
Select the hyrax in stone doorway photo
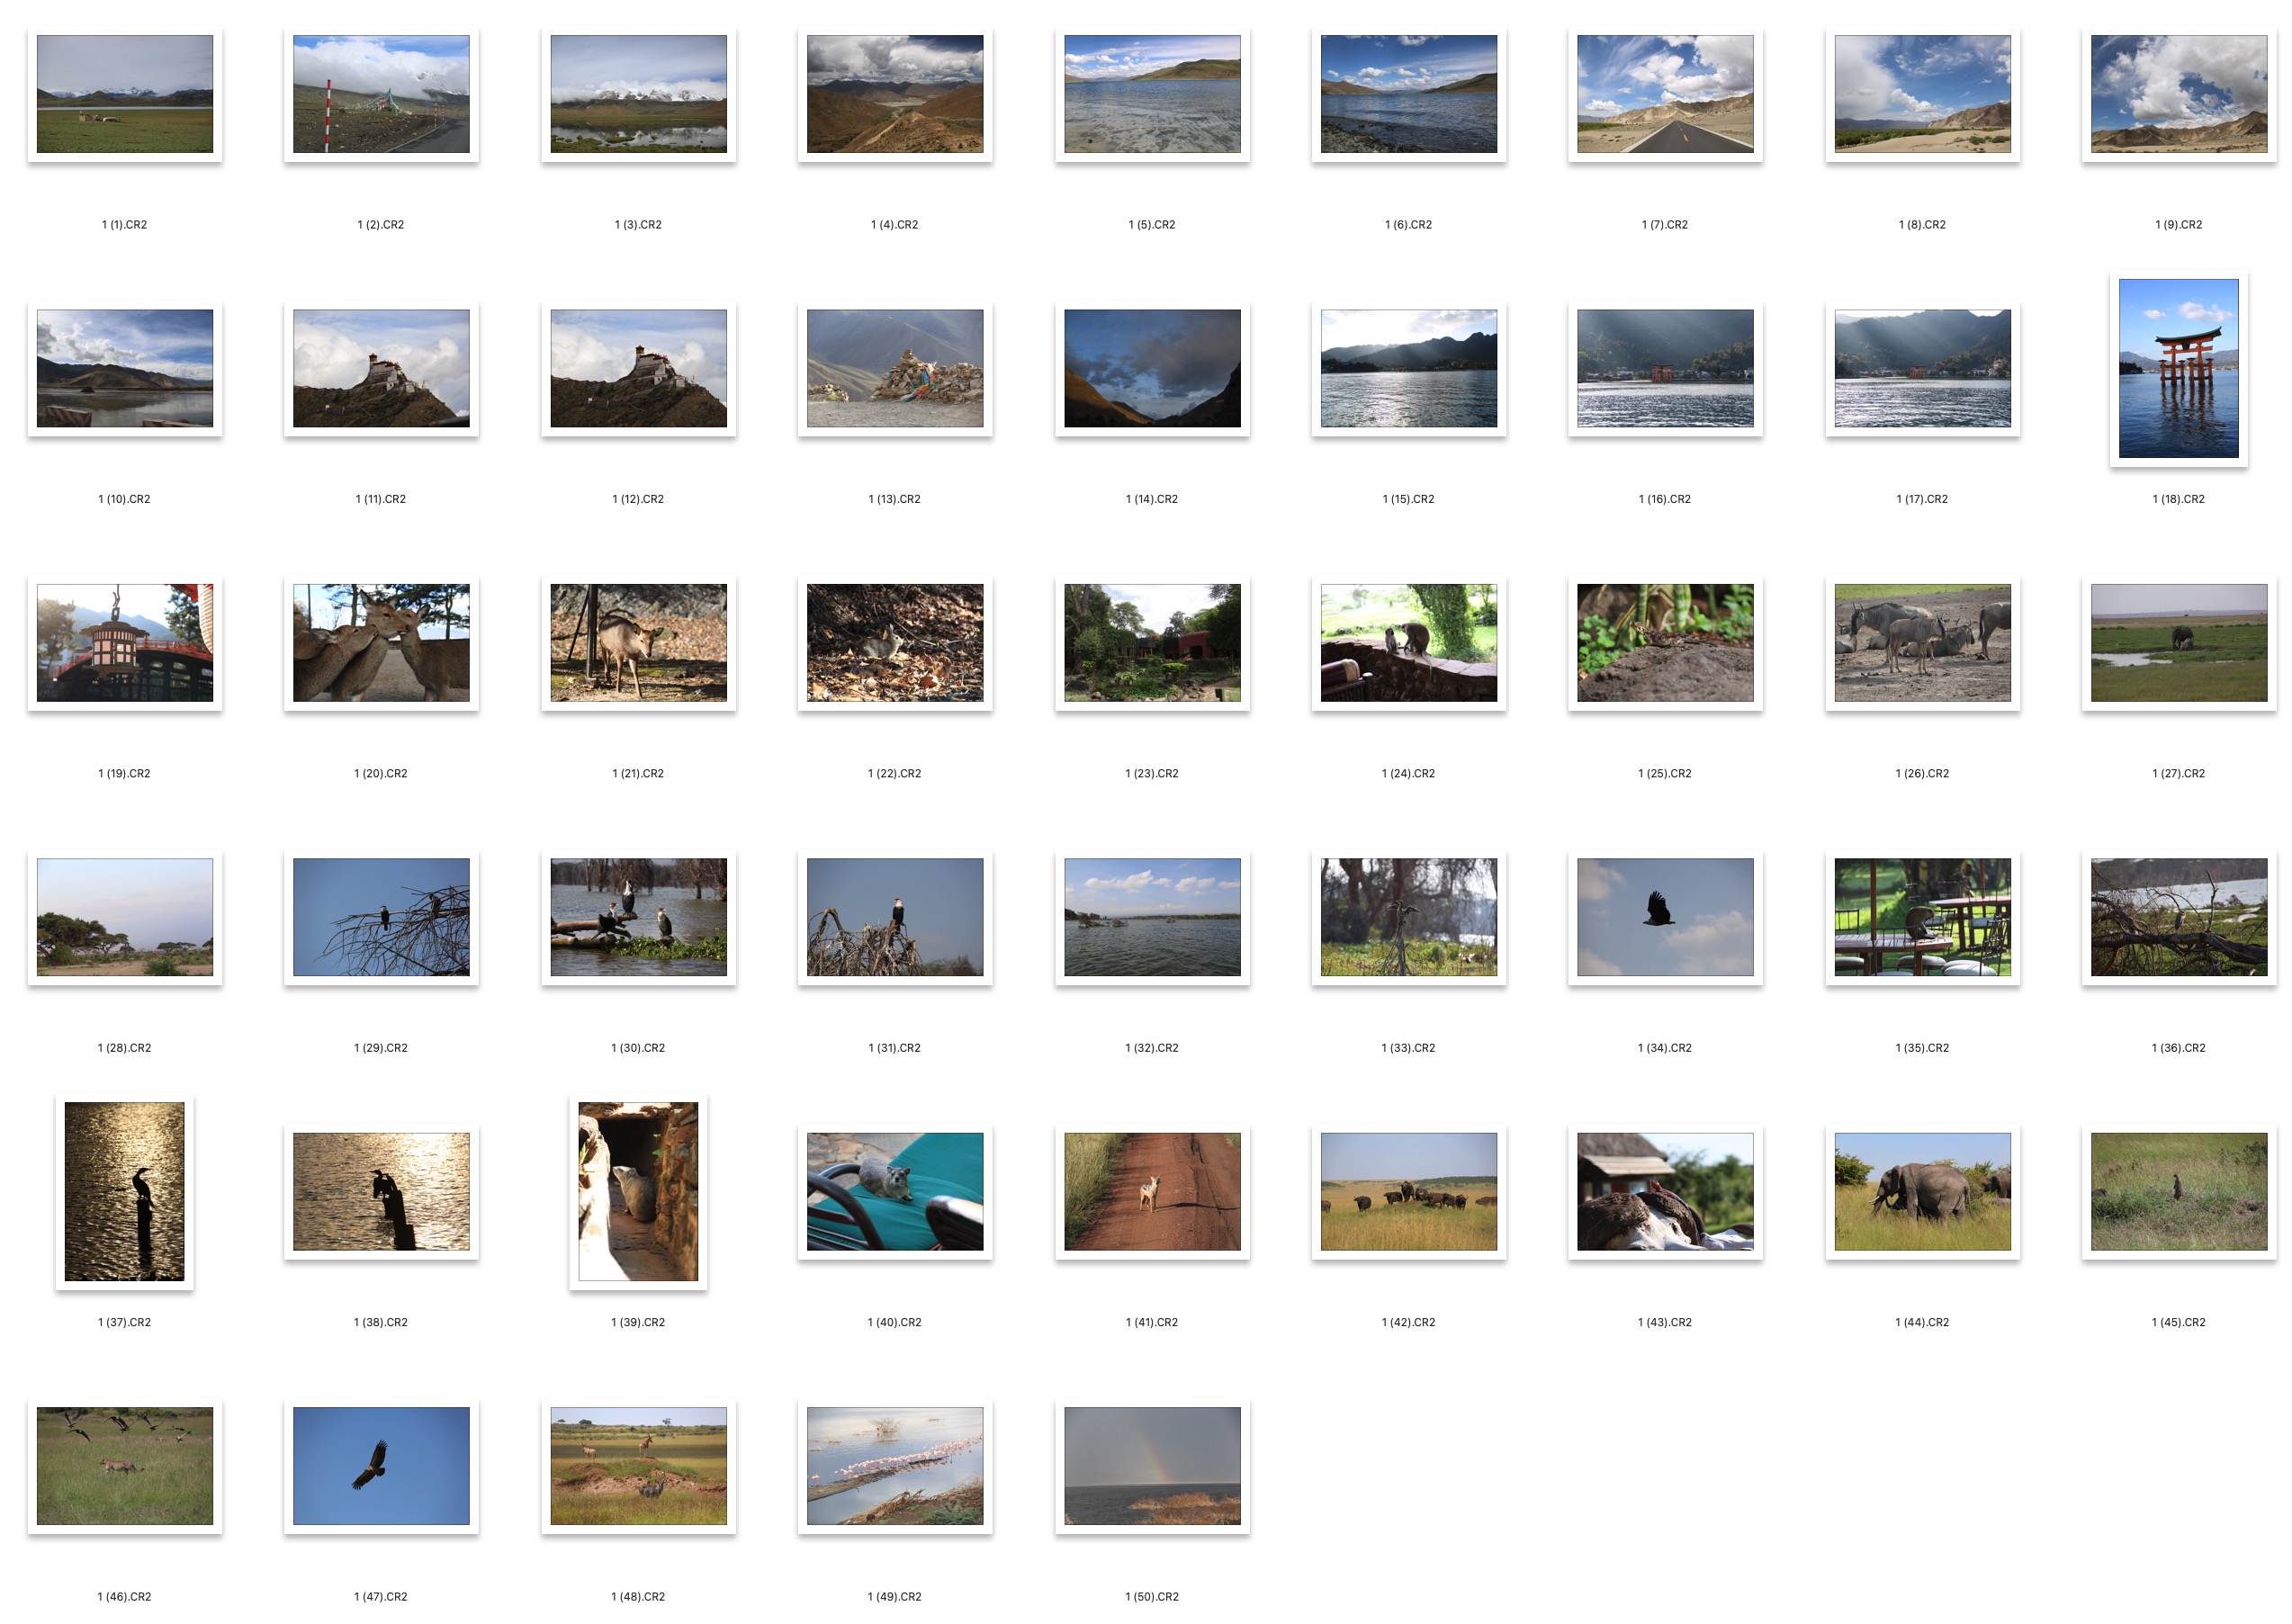pyautogui.click(x=638, y=1190)
